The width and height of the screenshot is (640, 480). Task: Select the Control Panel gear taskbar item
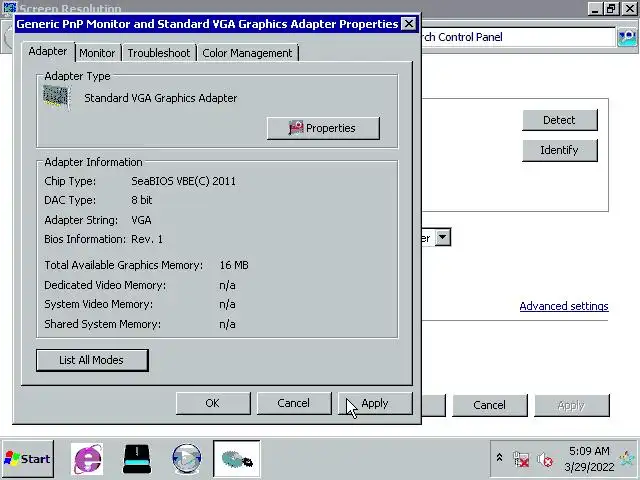coord(237,459)
